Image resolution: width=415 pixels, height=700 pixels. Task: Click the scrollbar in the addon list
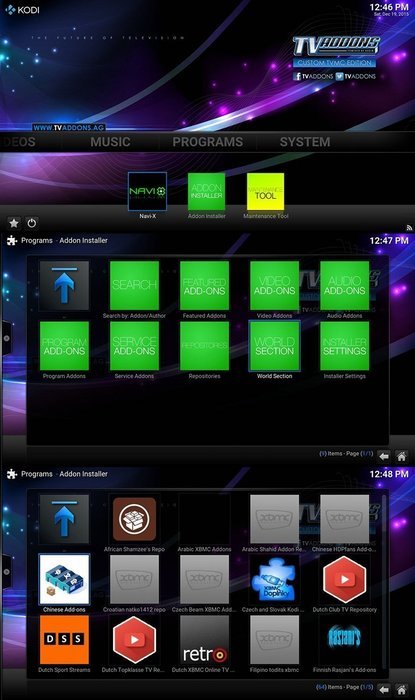(386, 580)
